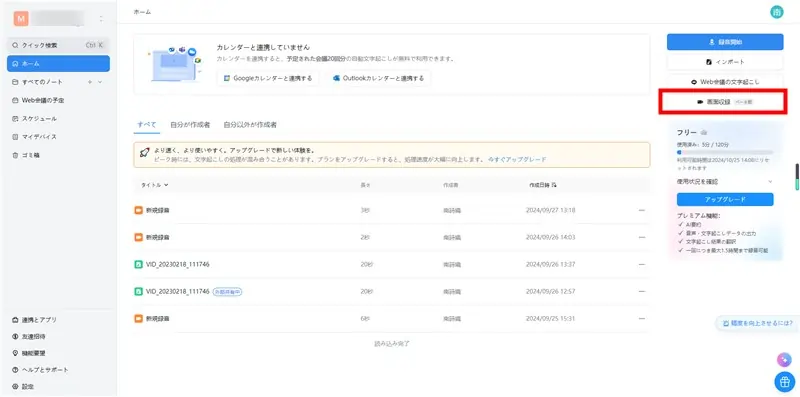This screenshot has width=800, height=397.
Task: Switch to the 自分が作成者 tab
Action: point(190,125)
